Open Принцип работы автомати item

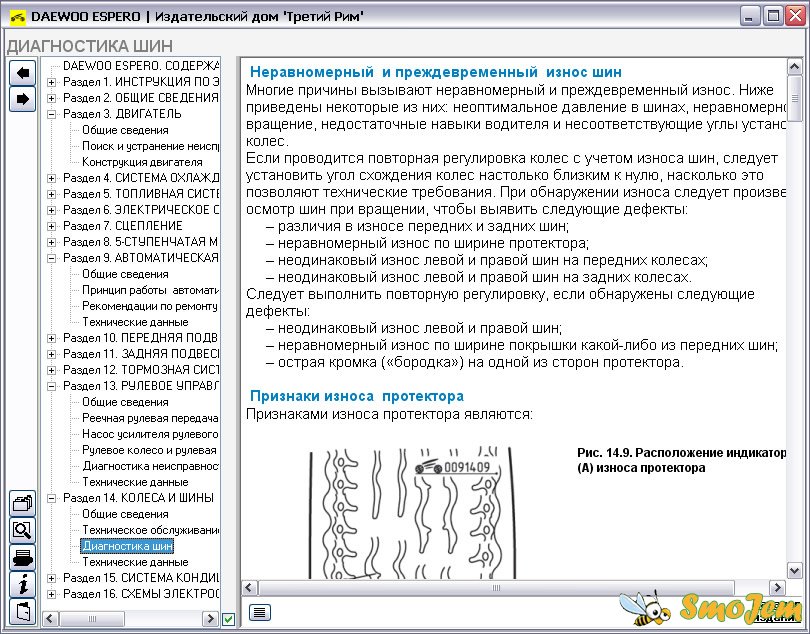(x=151, y=290)
